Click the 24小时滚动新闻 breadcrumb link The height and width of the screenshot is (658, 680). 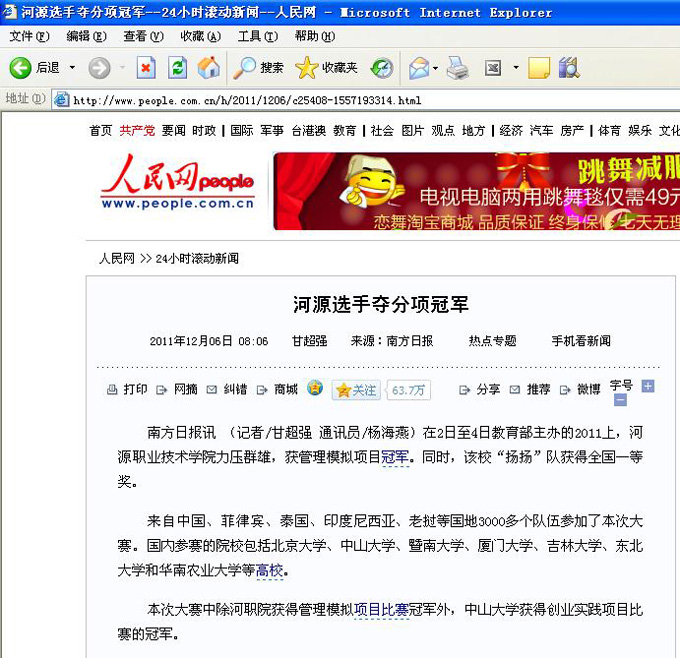[197, 258]
